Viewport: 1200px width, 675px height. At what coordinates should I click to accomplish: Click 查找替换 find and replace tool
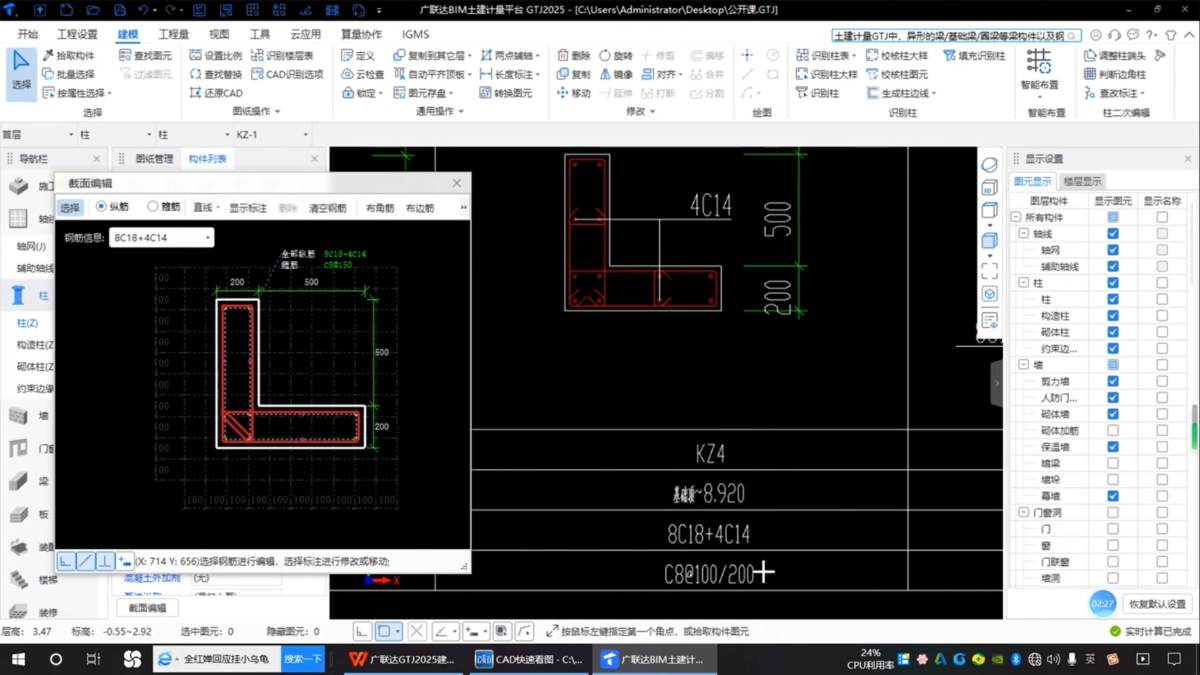215,74
